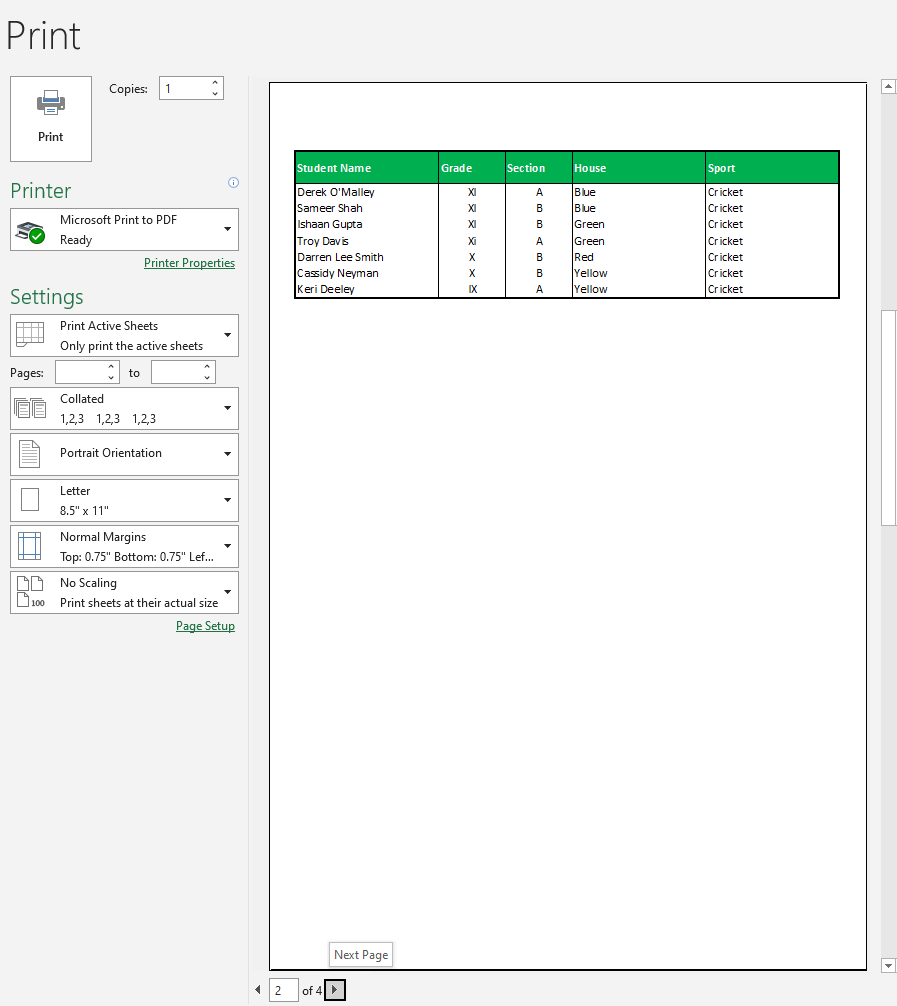Open Printer Properties
Image resolution: width=897 pixels, height=1006 pixels.
[189, 262]
